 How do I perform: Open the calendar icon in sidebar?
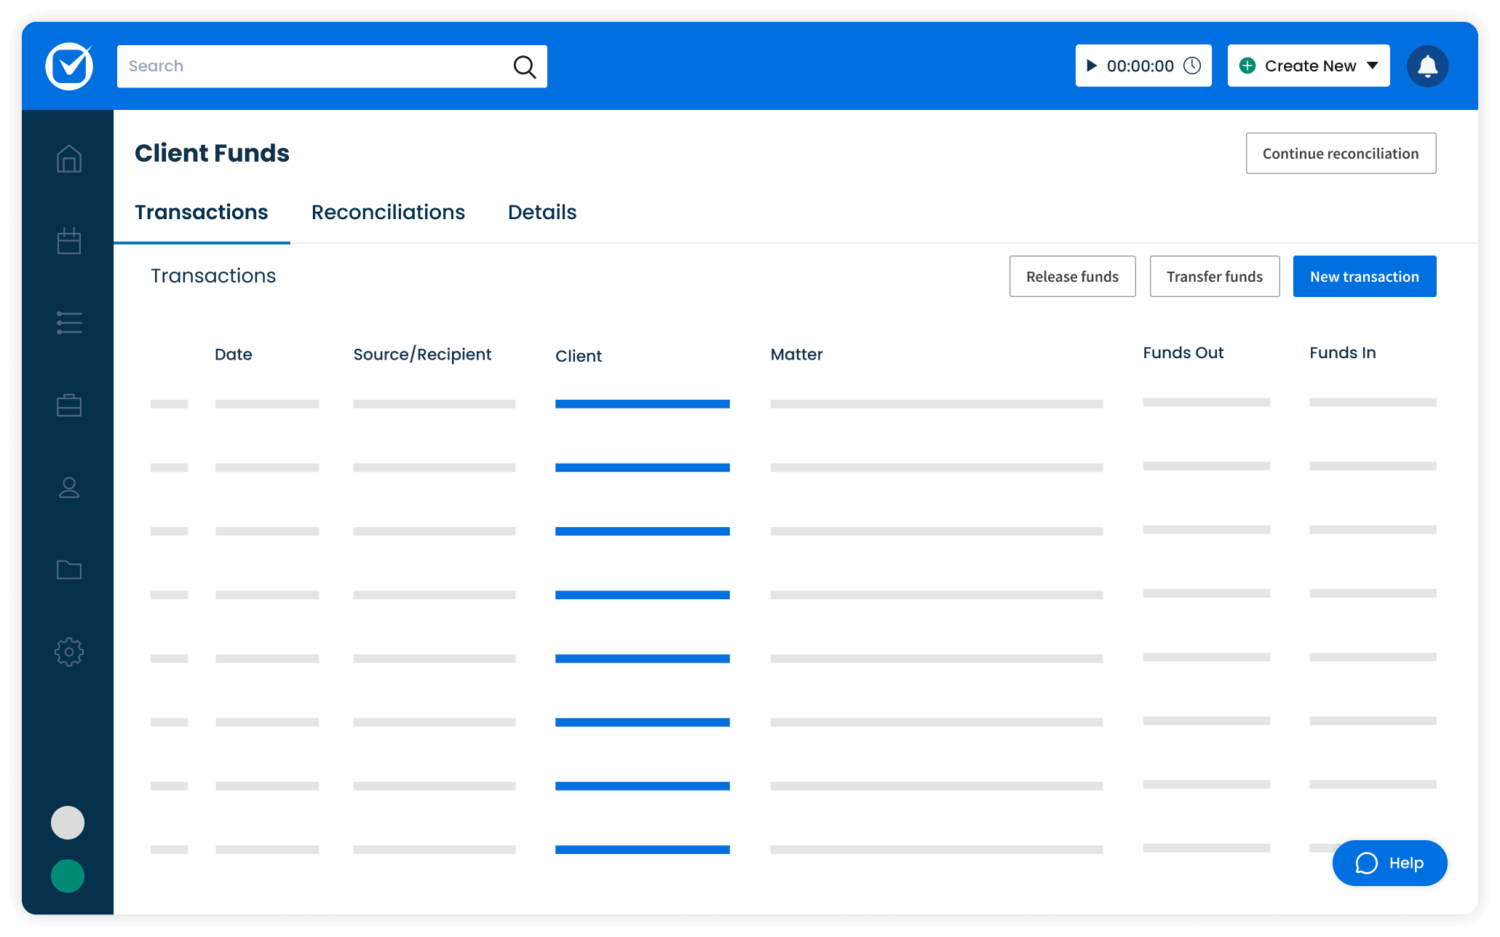coord(69,241)
